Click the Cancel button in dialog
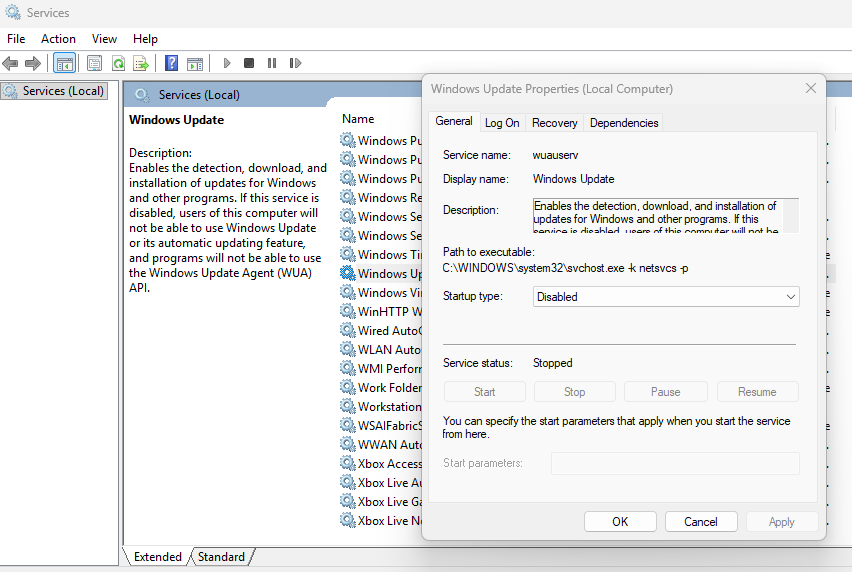 701,521
